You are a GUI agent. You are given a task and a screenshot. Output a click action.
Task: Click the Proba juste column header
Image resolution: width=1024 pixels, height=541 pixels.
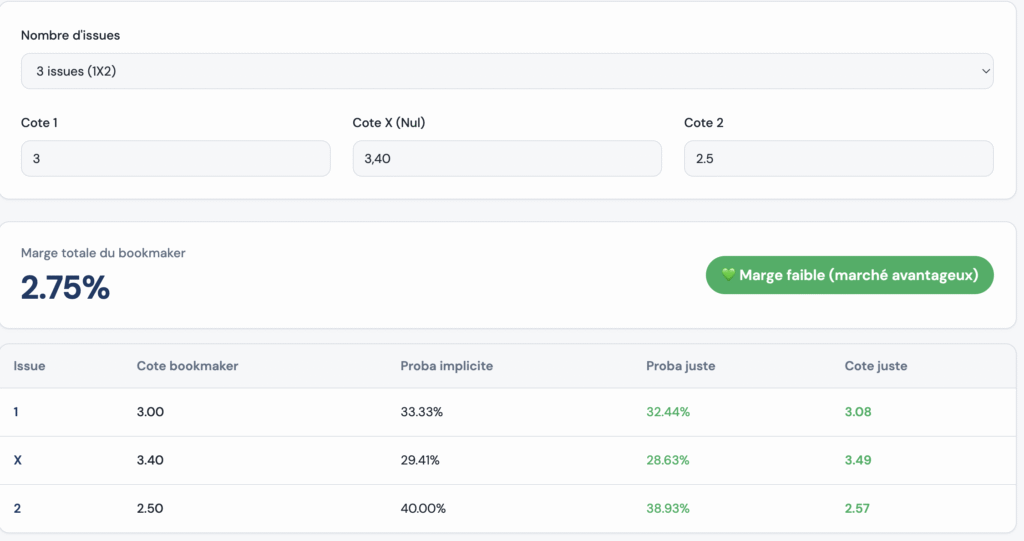coord(680,366)
